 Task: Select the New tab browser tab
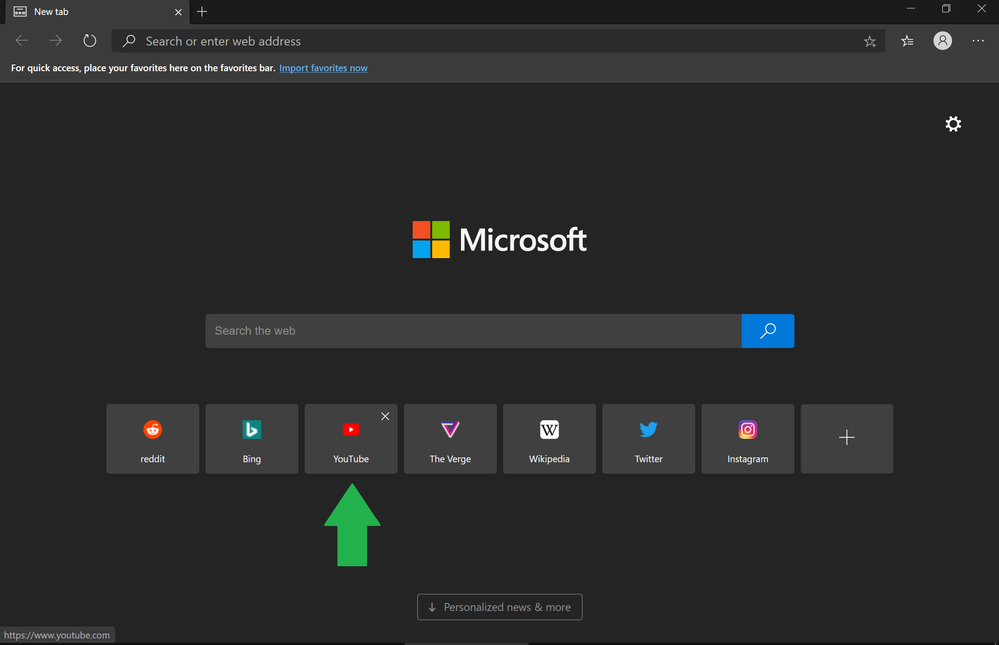pyautogui.click(x=97, y=12)
